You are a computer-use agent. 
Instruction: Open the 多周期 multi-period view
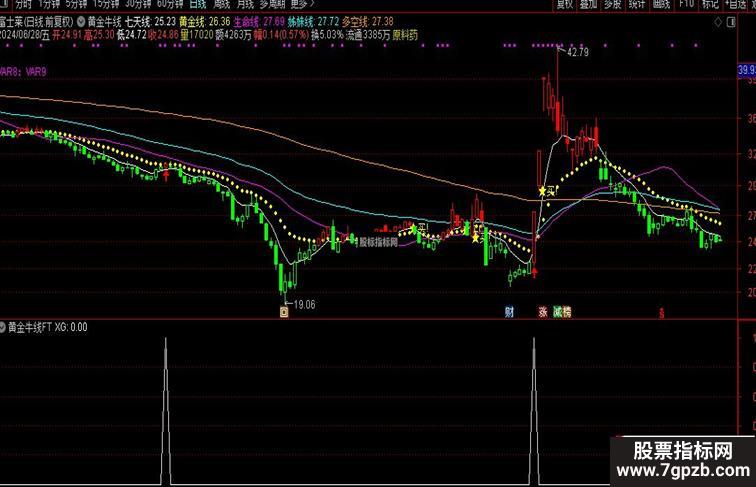[272, 4]
